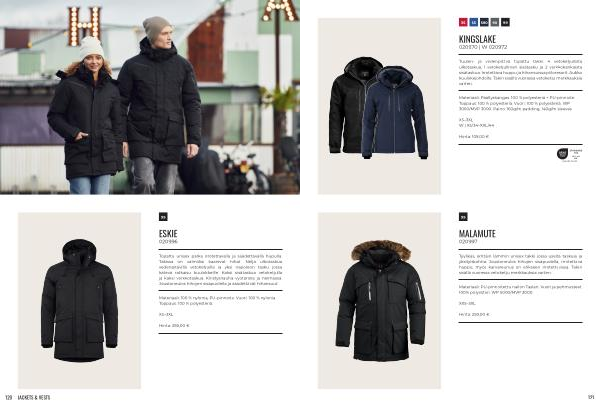Screen dimensions: 600x407
Task: Click the Eskie black parka image
Action: pos(79,301)
